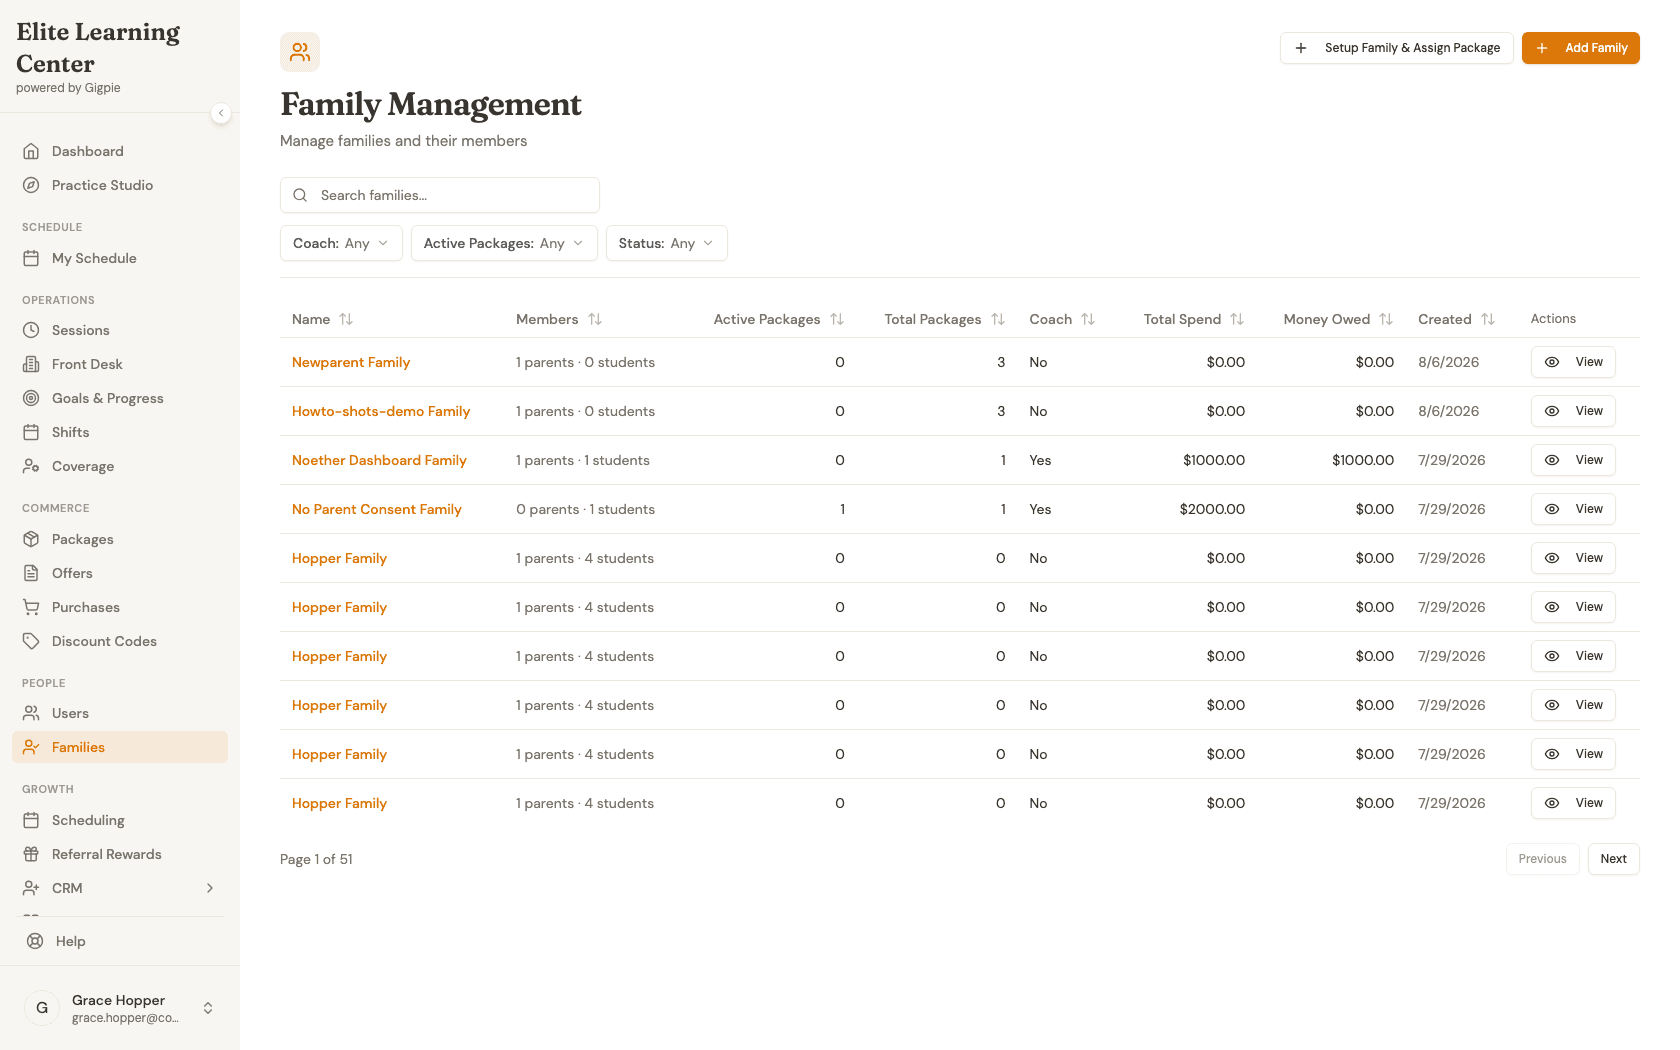Viewport: 1680px width, 1050px height.
Task: Open My Schedule page
Action: click(x=120, y=258)
